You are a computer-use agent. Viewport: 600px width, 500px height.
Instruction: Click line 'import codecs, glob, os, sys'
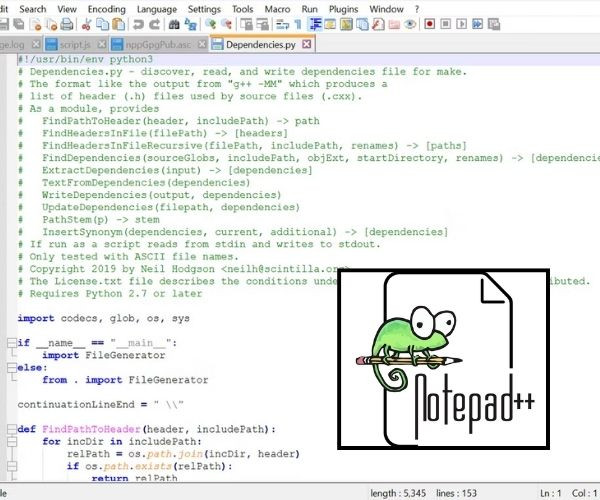click(x=103, y=318)
